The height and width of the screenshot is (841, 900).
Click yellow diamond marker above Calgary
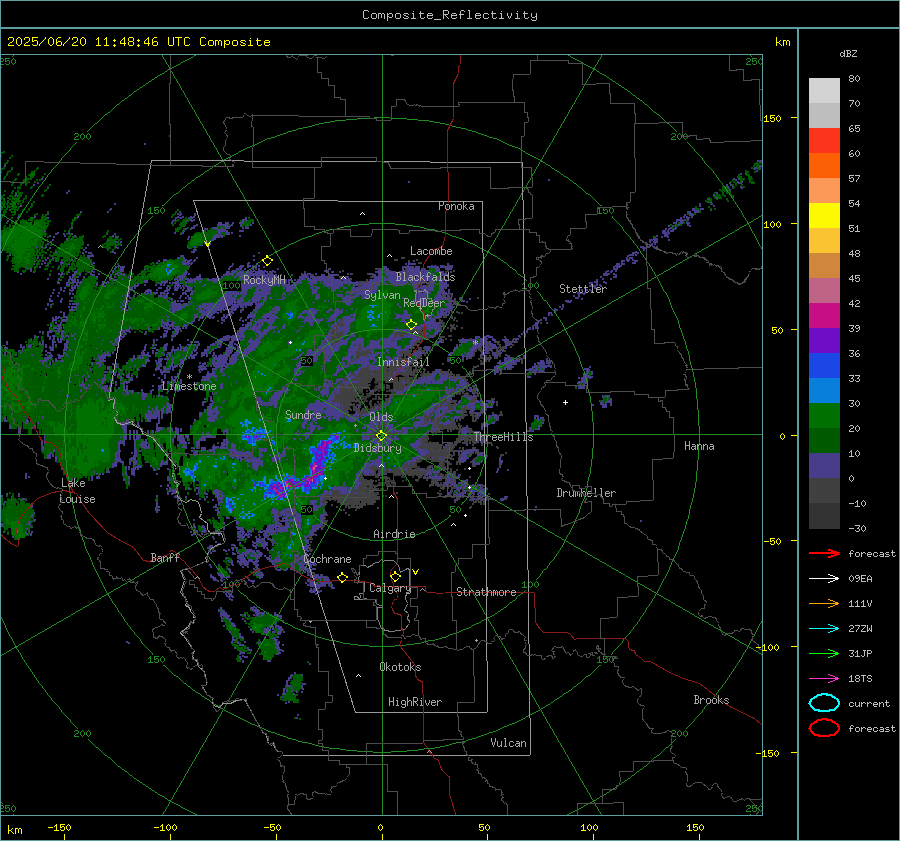pyautogui.click(x=395, y=576)
